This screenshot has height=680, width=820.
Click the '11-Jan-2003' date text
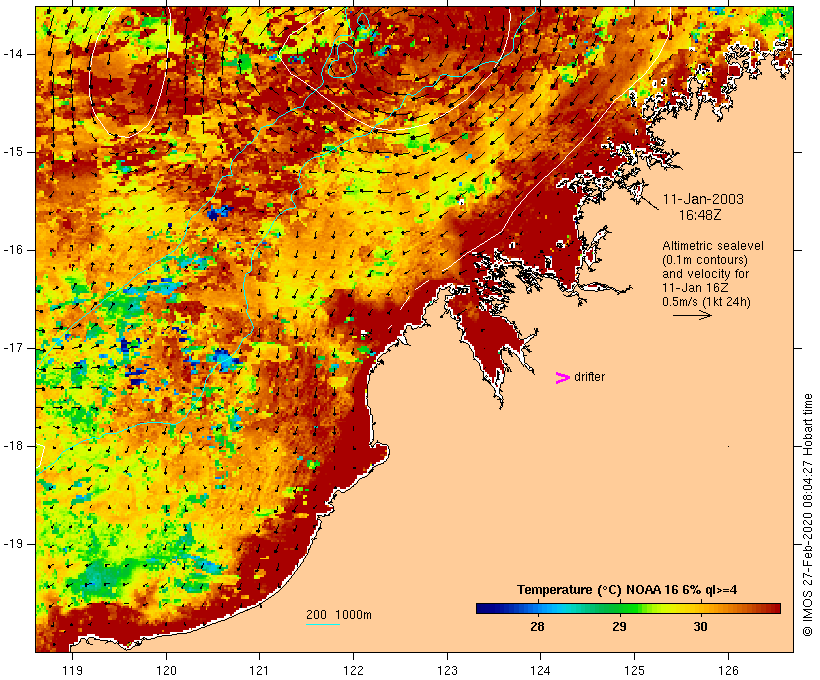[703, 199]
